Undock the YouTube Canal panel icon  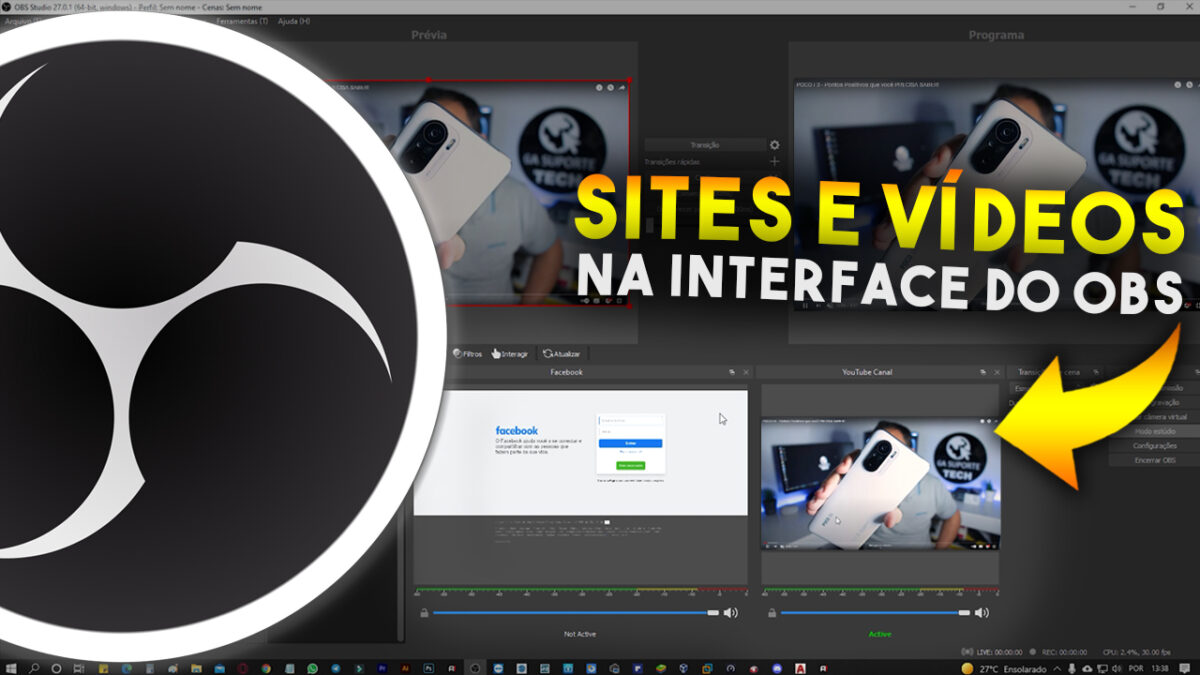(x=984, y=372)
